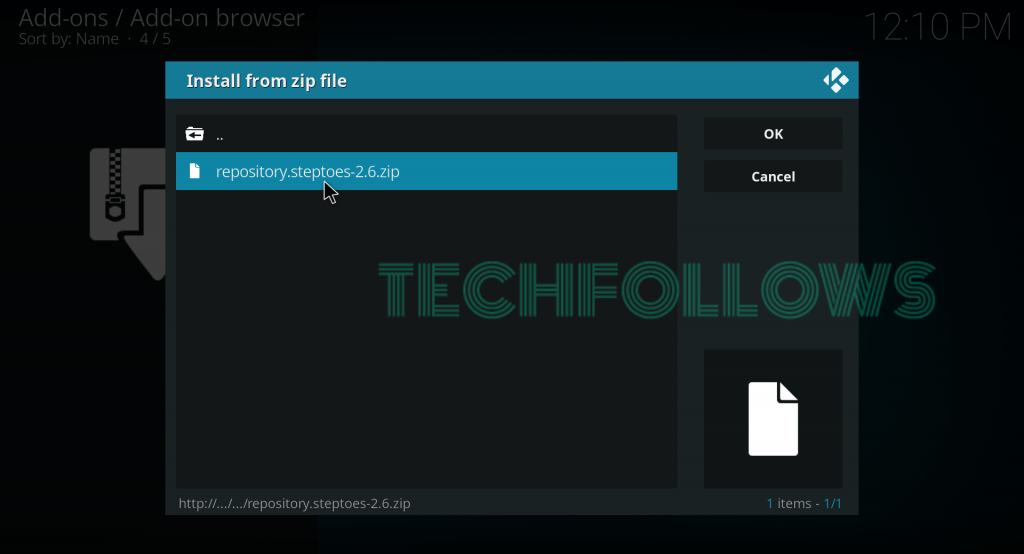Click the parent folder back icon
The height and width of the screenshot is (554, 1024).
pos(195,134)
